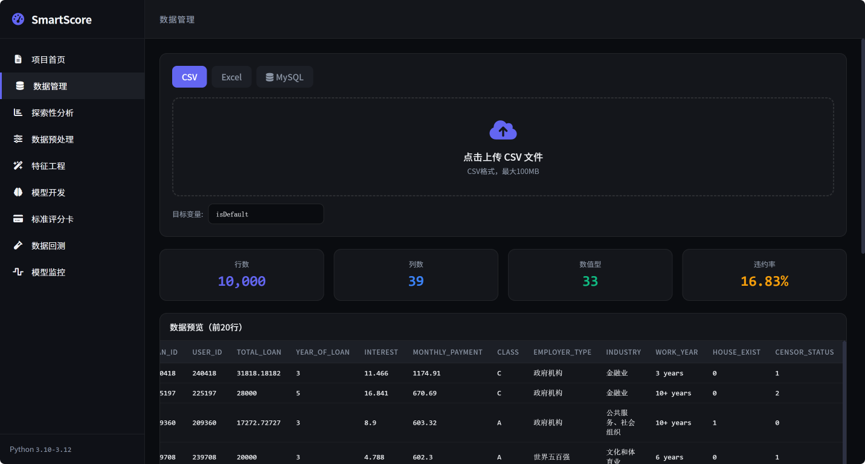
Task: Click the 数据预览（前20行）heading
Action: click(206, 327)
